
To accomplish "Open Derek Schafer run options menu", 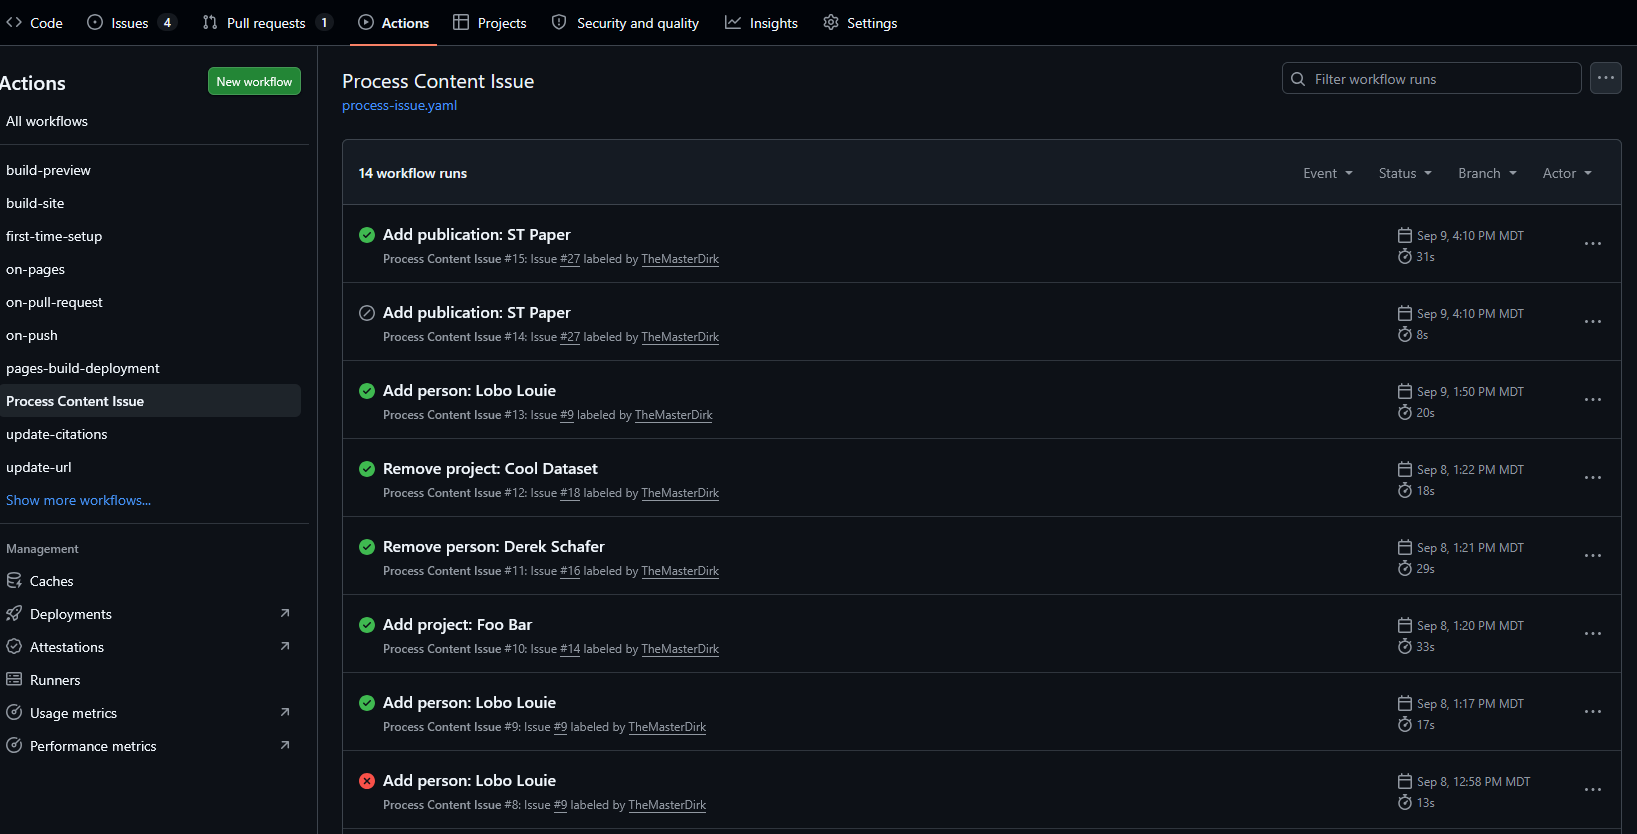I will [1593, 556].
